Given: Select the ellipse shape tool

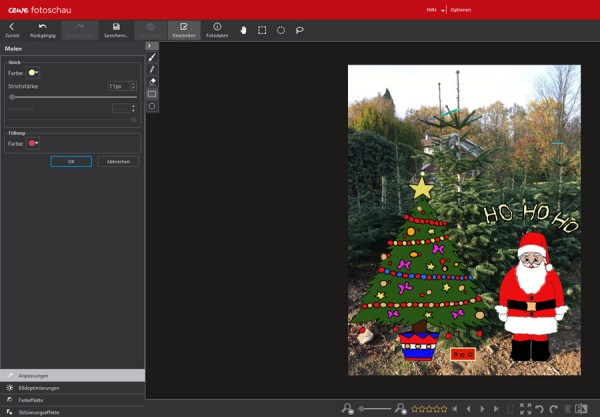Looking at the screenshot, I should [x=152, y=106].
